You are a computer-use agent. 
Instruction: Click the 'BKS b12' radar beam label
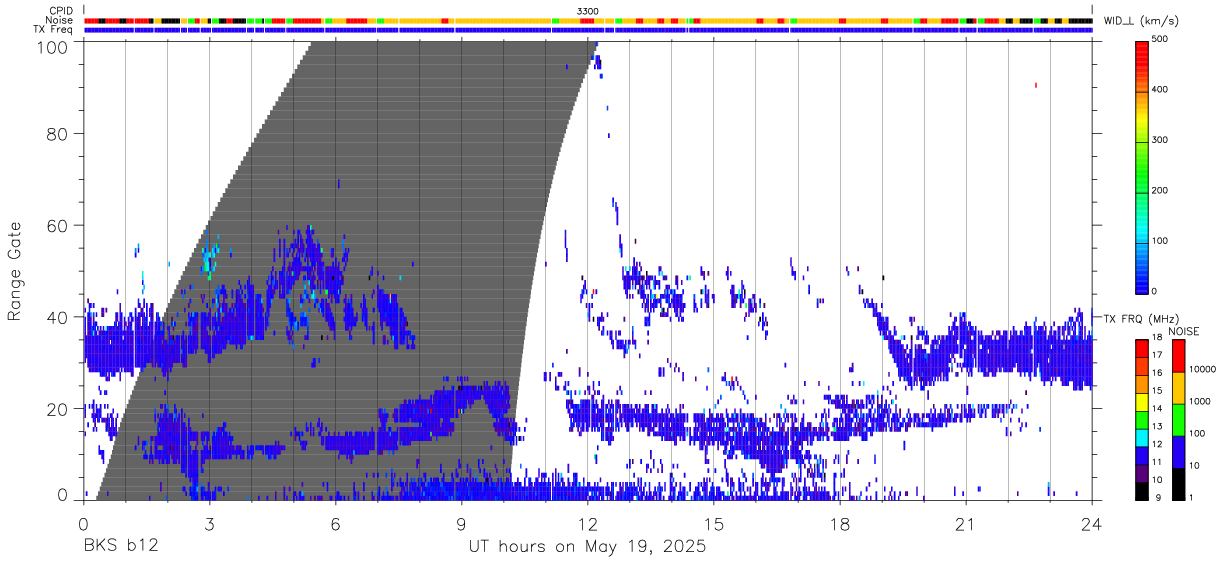pos(120,547)
